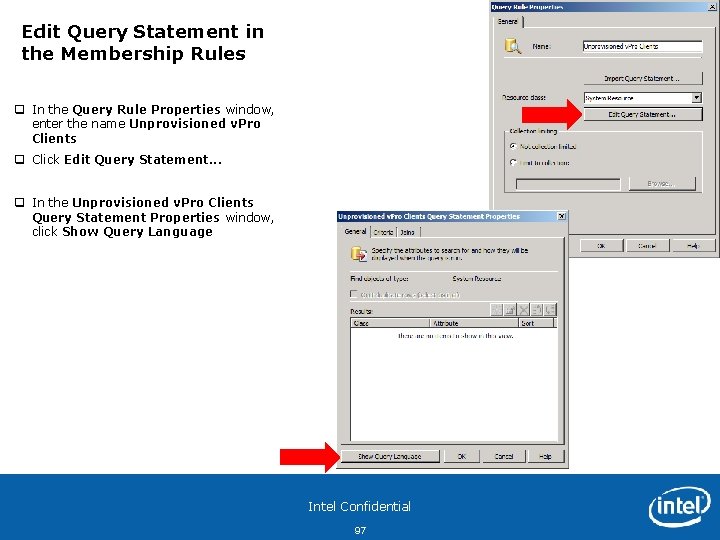Click the Attribute column header
Screen dimensions: 720x540
coord(474,323)
